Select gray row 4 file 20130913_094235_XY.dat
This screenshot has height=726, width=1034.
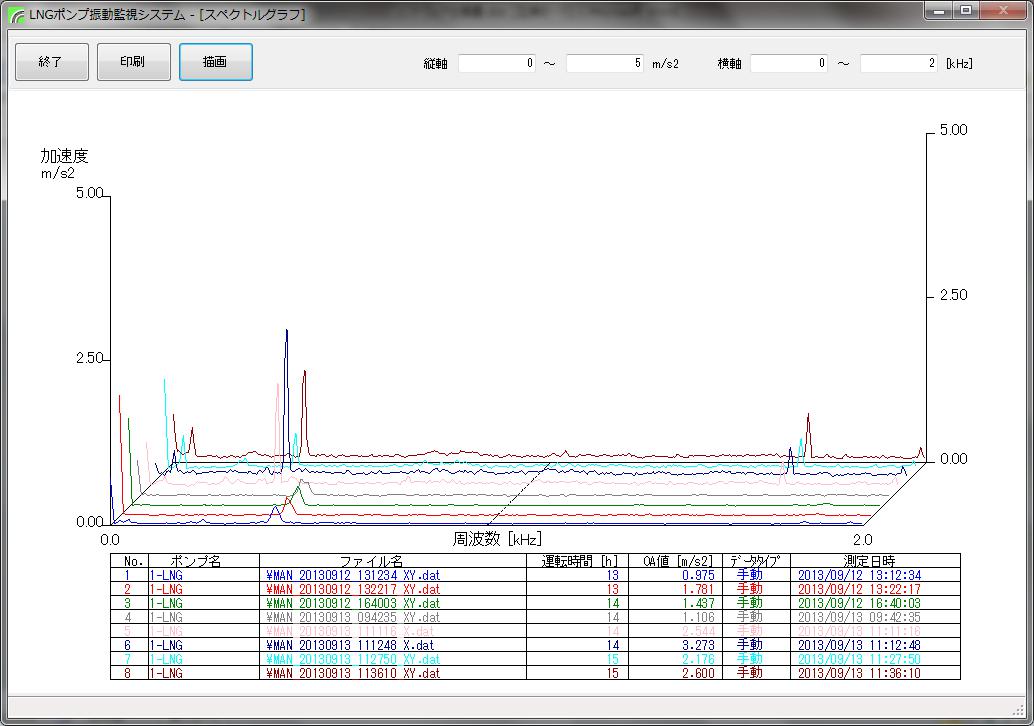coord(353,617)
